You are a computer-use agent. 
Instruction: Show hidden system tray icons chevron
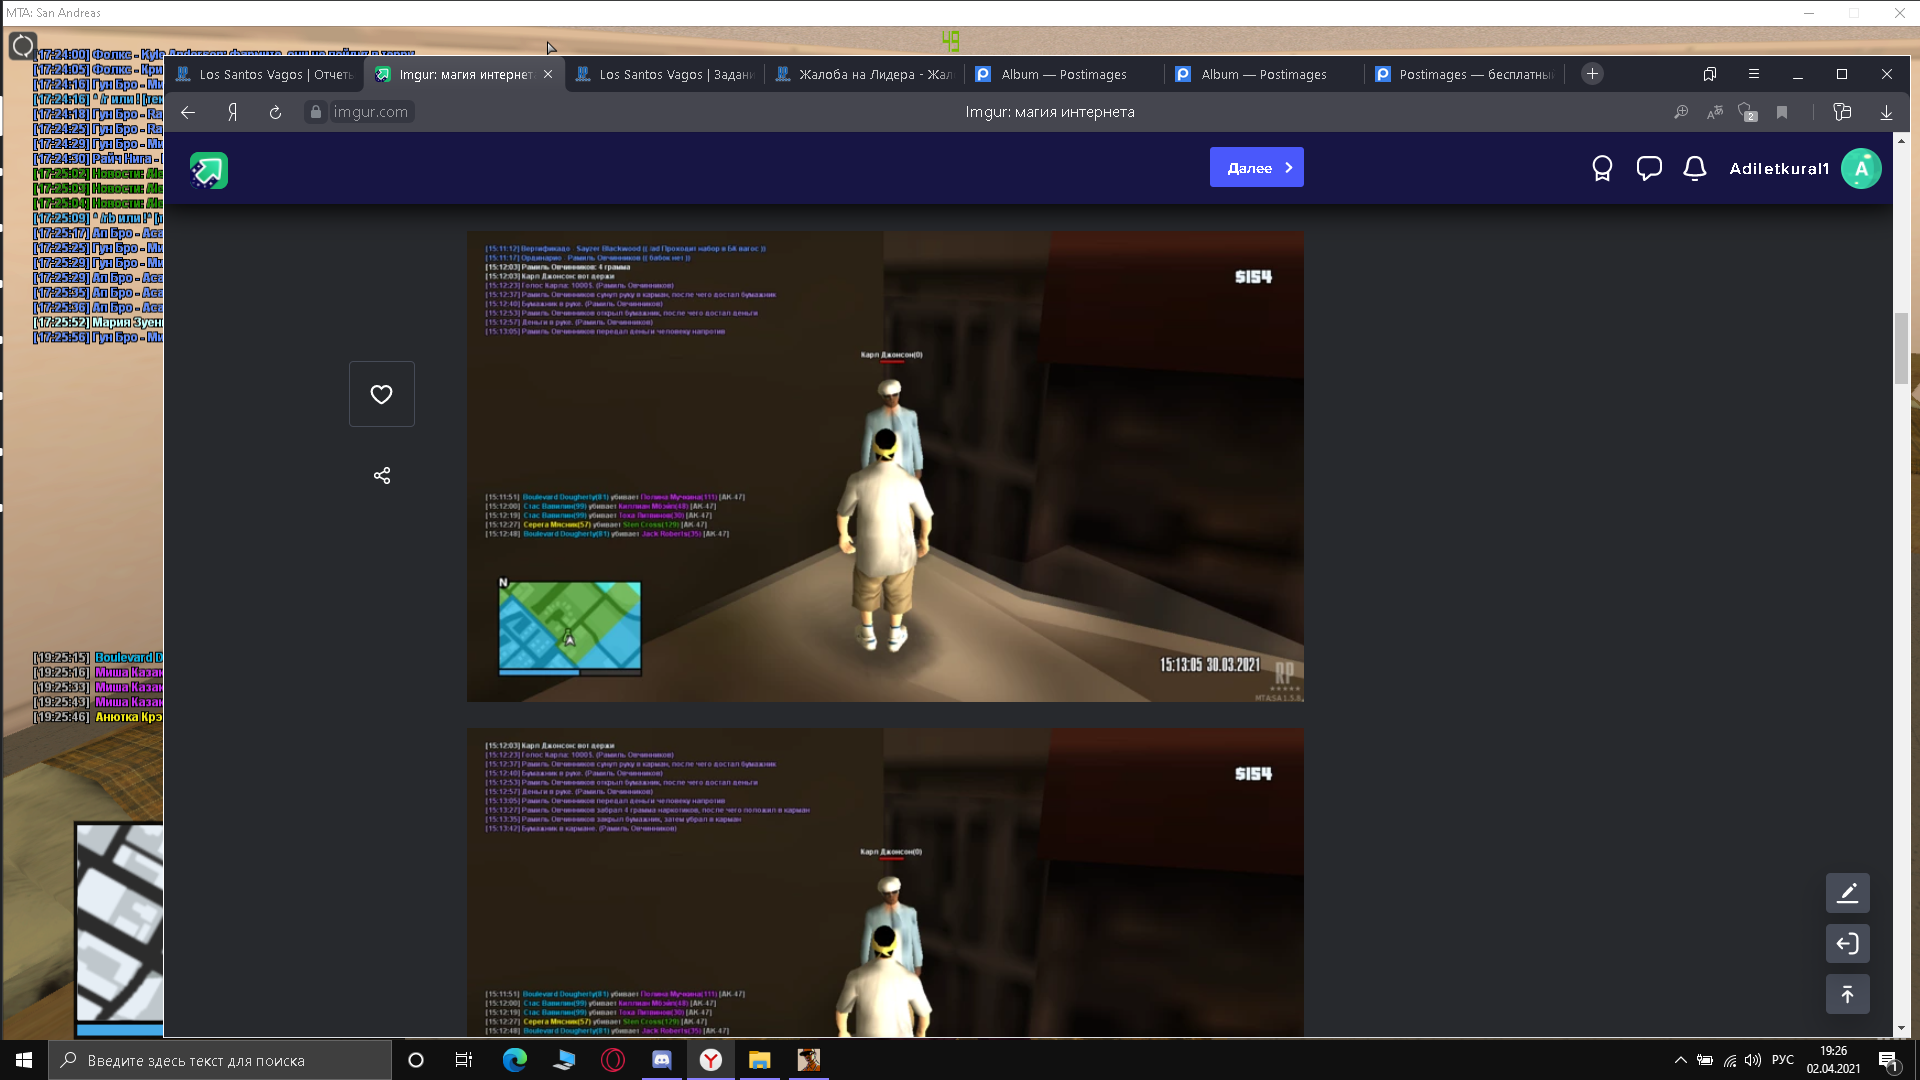[1680, 1060]
